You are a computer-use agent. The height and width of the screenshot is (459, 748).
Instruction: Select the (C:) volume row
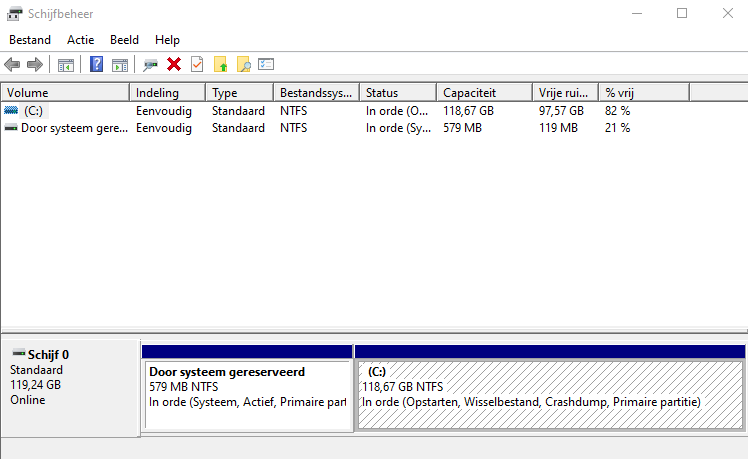tap(345, 111)
